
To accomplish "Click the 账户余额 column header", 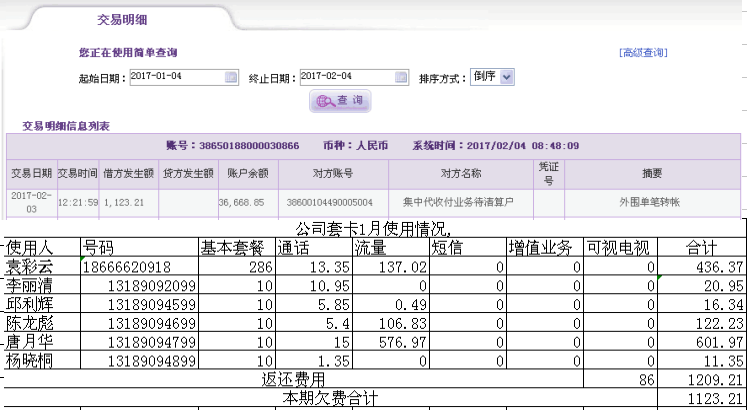I will pyautogui.click(x=245, y=173).
